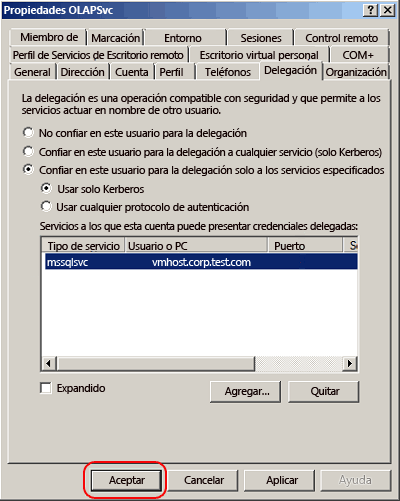Click the help question mark icon in title bar

click(370, 10)
